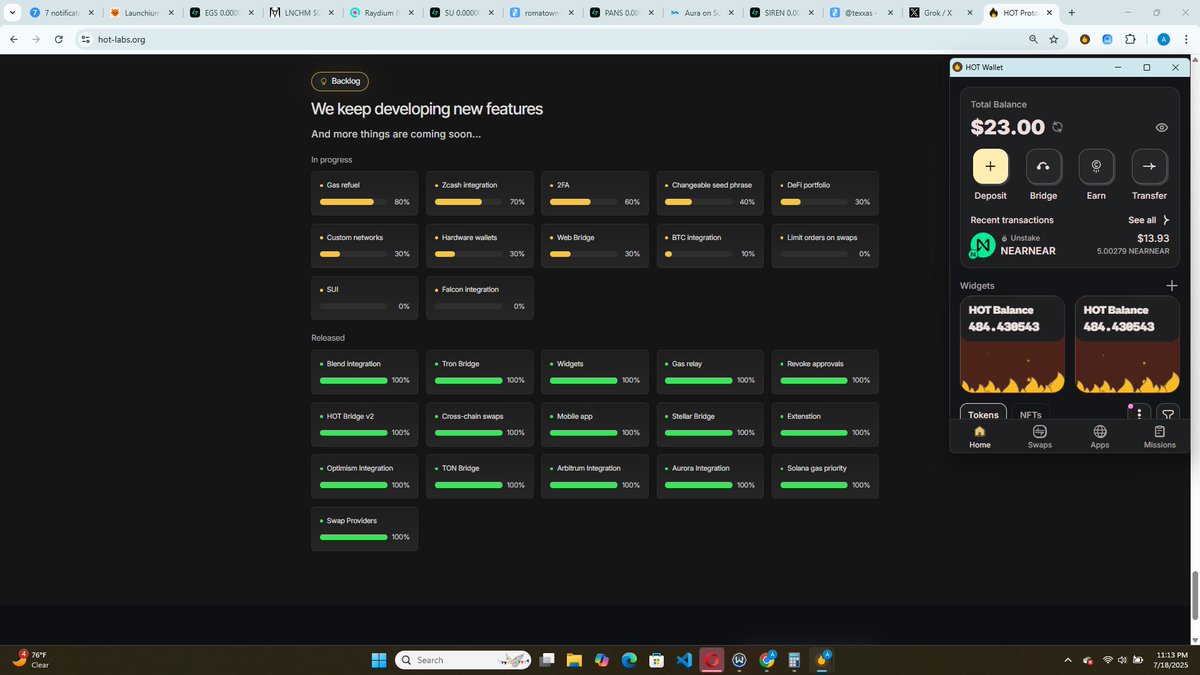Image resolution: width=1200 pixels, height=675 pixels.
Task: Open the NEARNEAR Unstake transaction
Action: (1070, 245)
